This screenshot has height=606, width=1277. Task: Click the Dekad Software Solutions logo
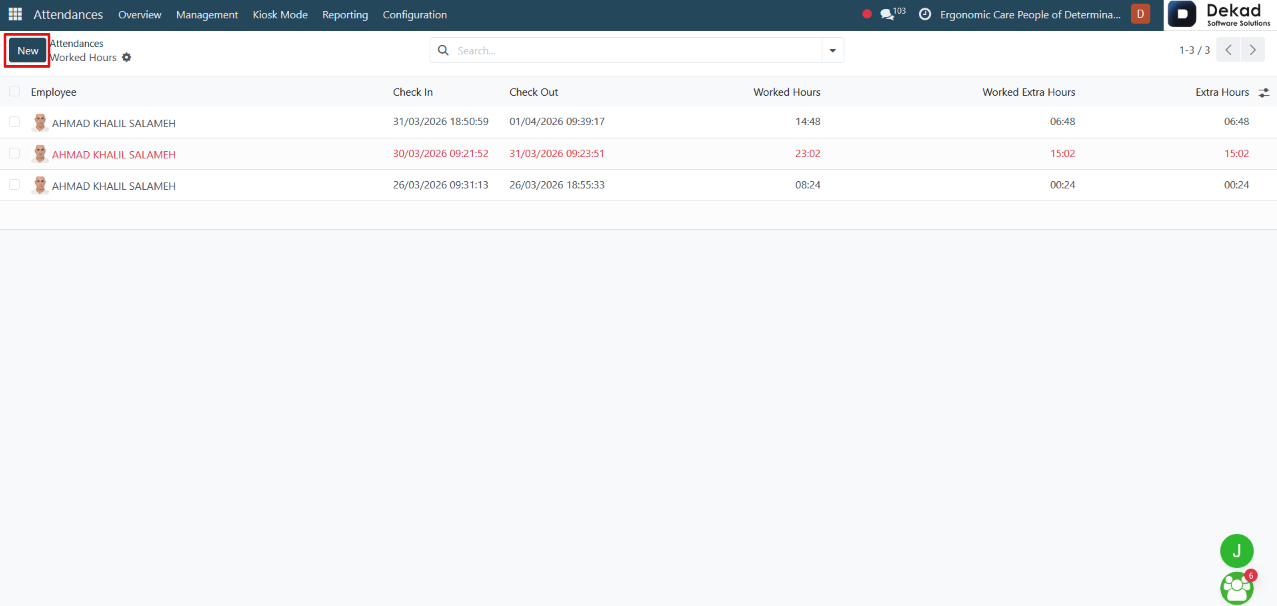coord(1219,14)
